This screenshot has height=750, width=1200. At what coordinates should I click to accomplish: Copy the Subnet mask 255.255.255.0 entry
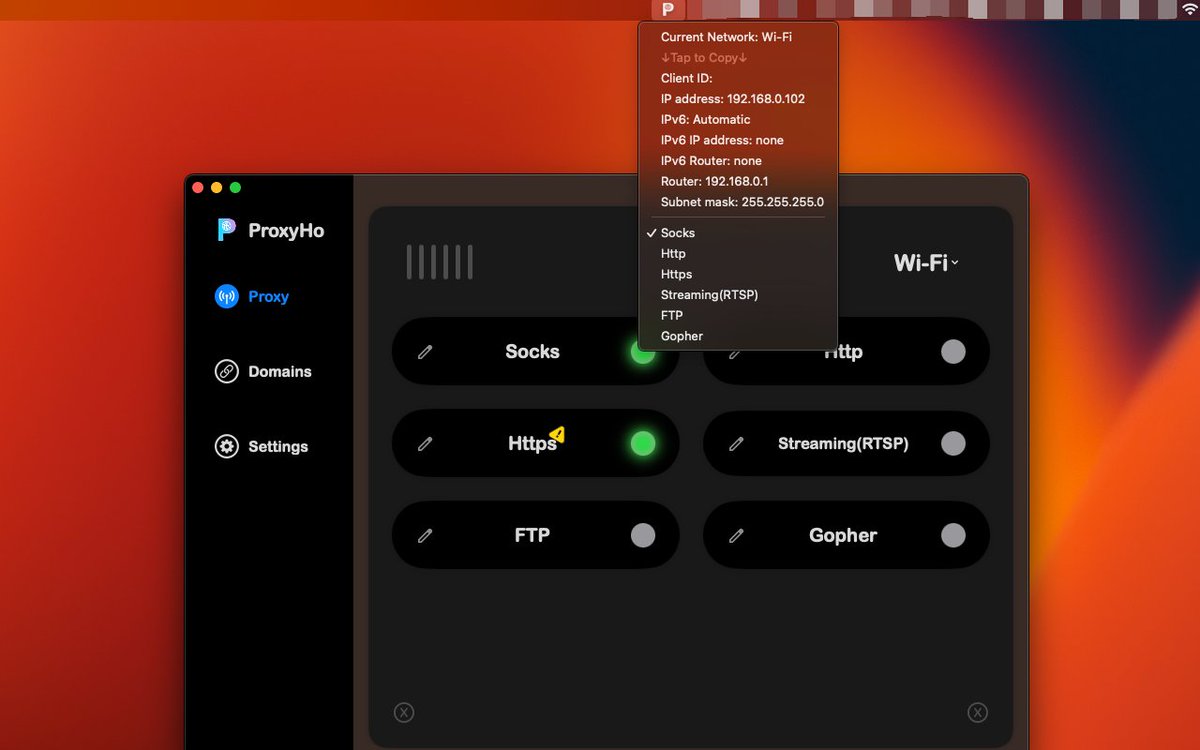coord(738,202)
